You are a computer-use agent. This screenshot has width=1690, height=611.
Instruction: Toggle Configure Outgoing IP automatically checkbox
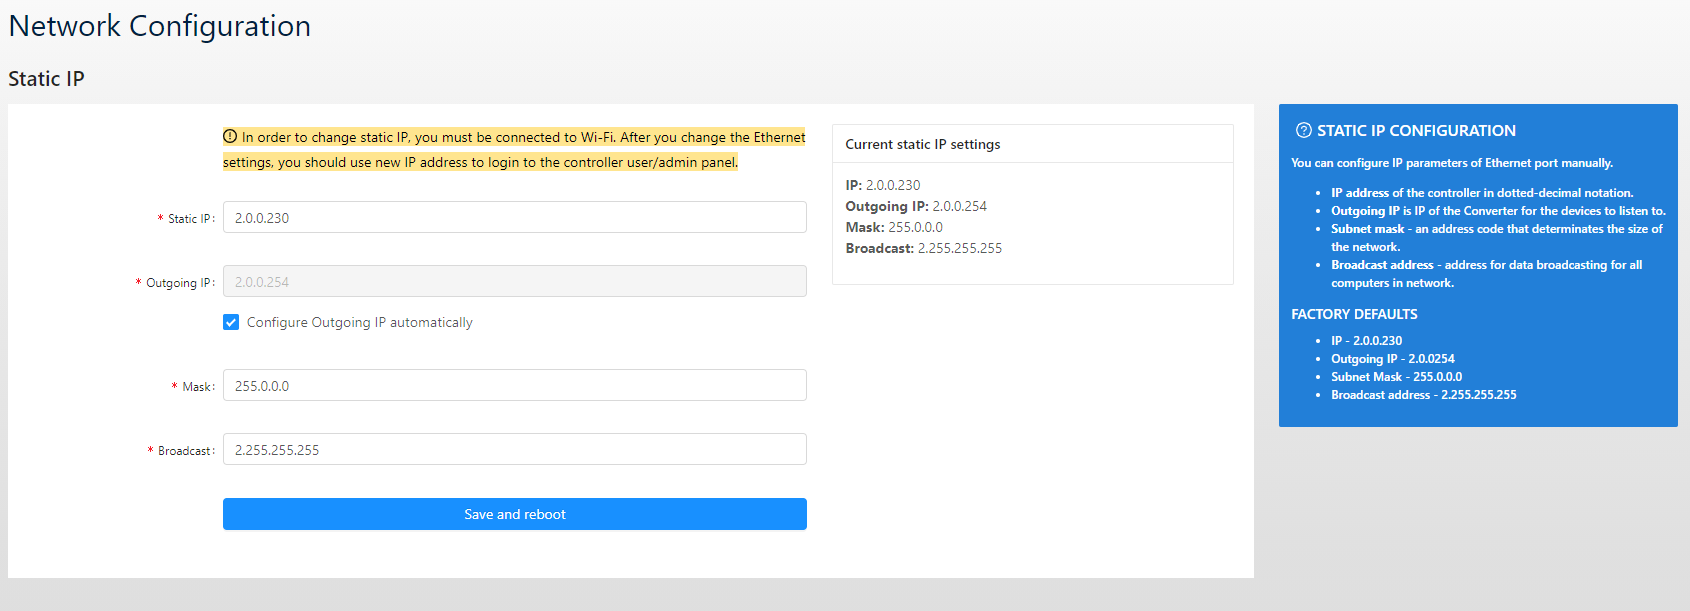coord(231,322)
